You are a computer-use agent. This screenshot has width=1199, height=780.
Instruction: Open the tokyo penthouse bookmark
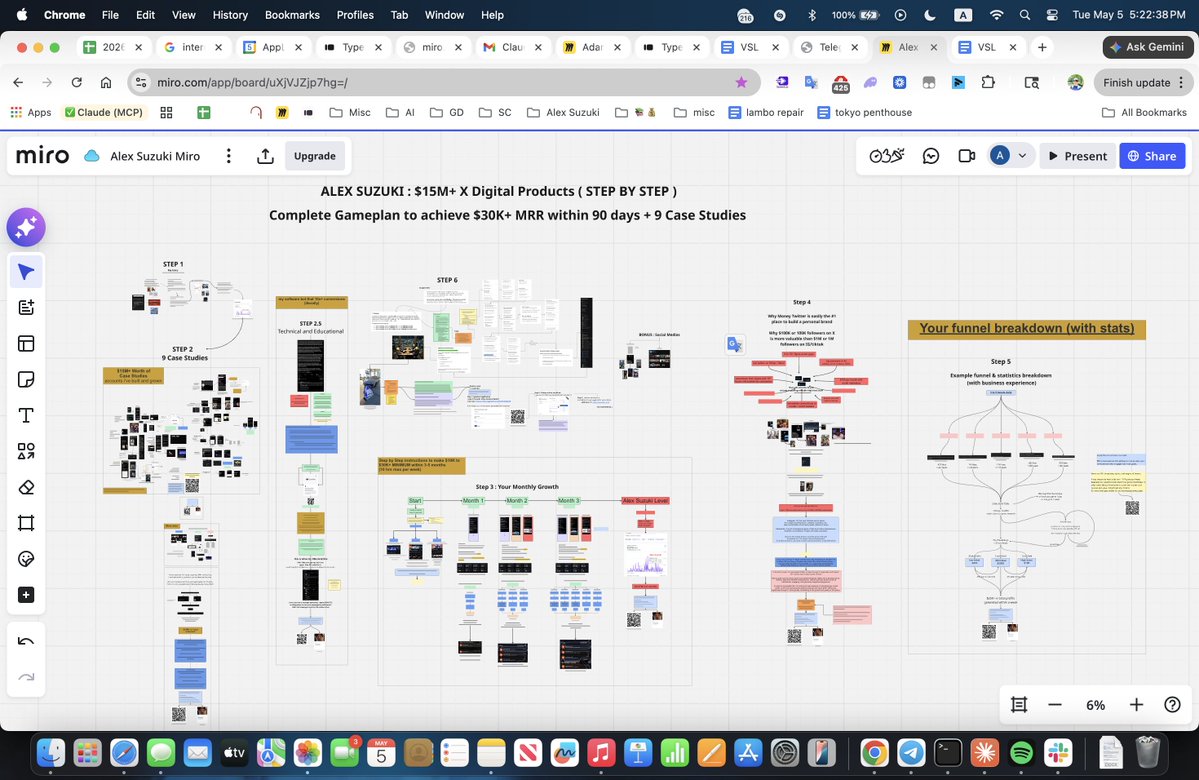pyautogui.click(x=865, y=112)
